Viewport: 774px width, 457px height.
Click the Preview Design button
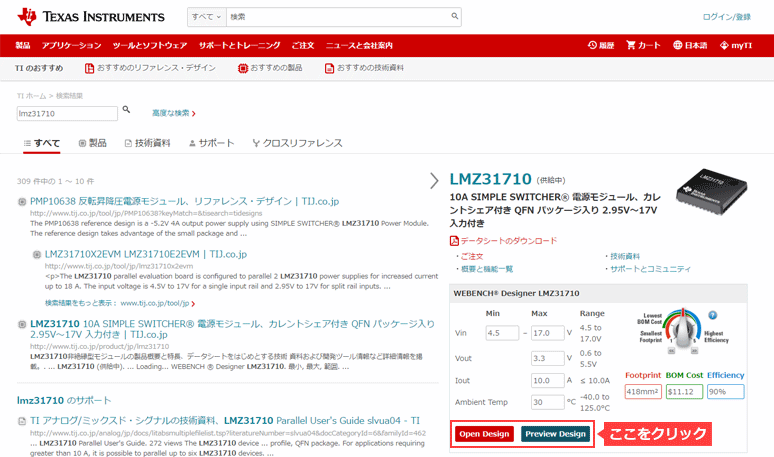tap(555, 434)
